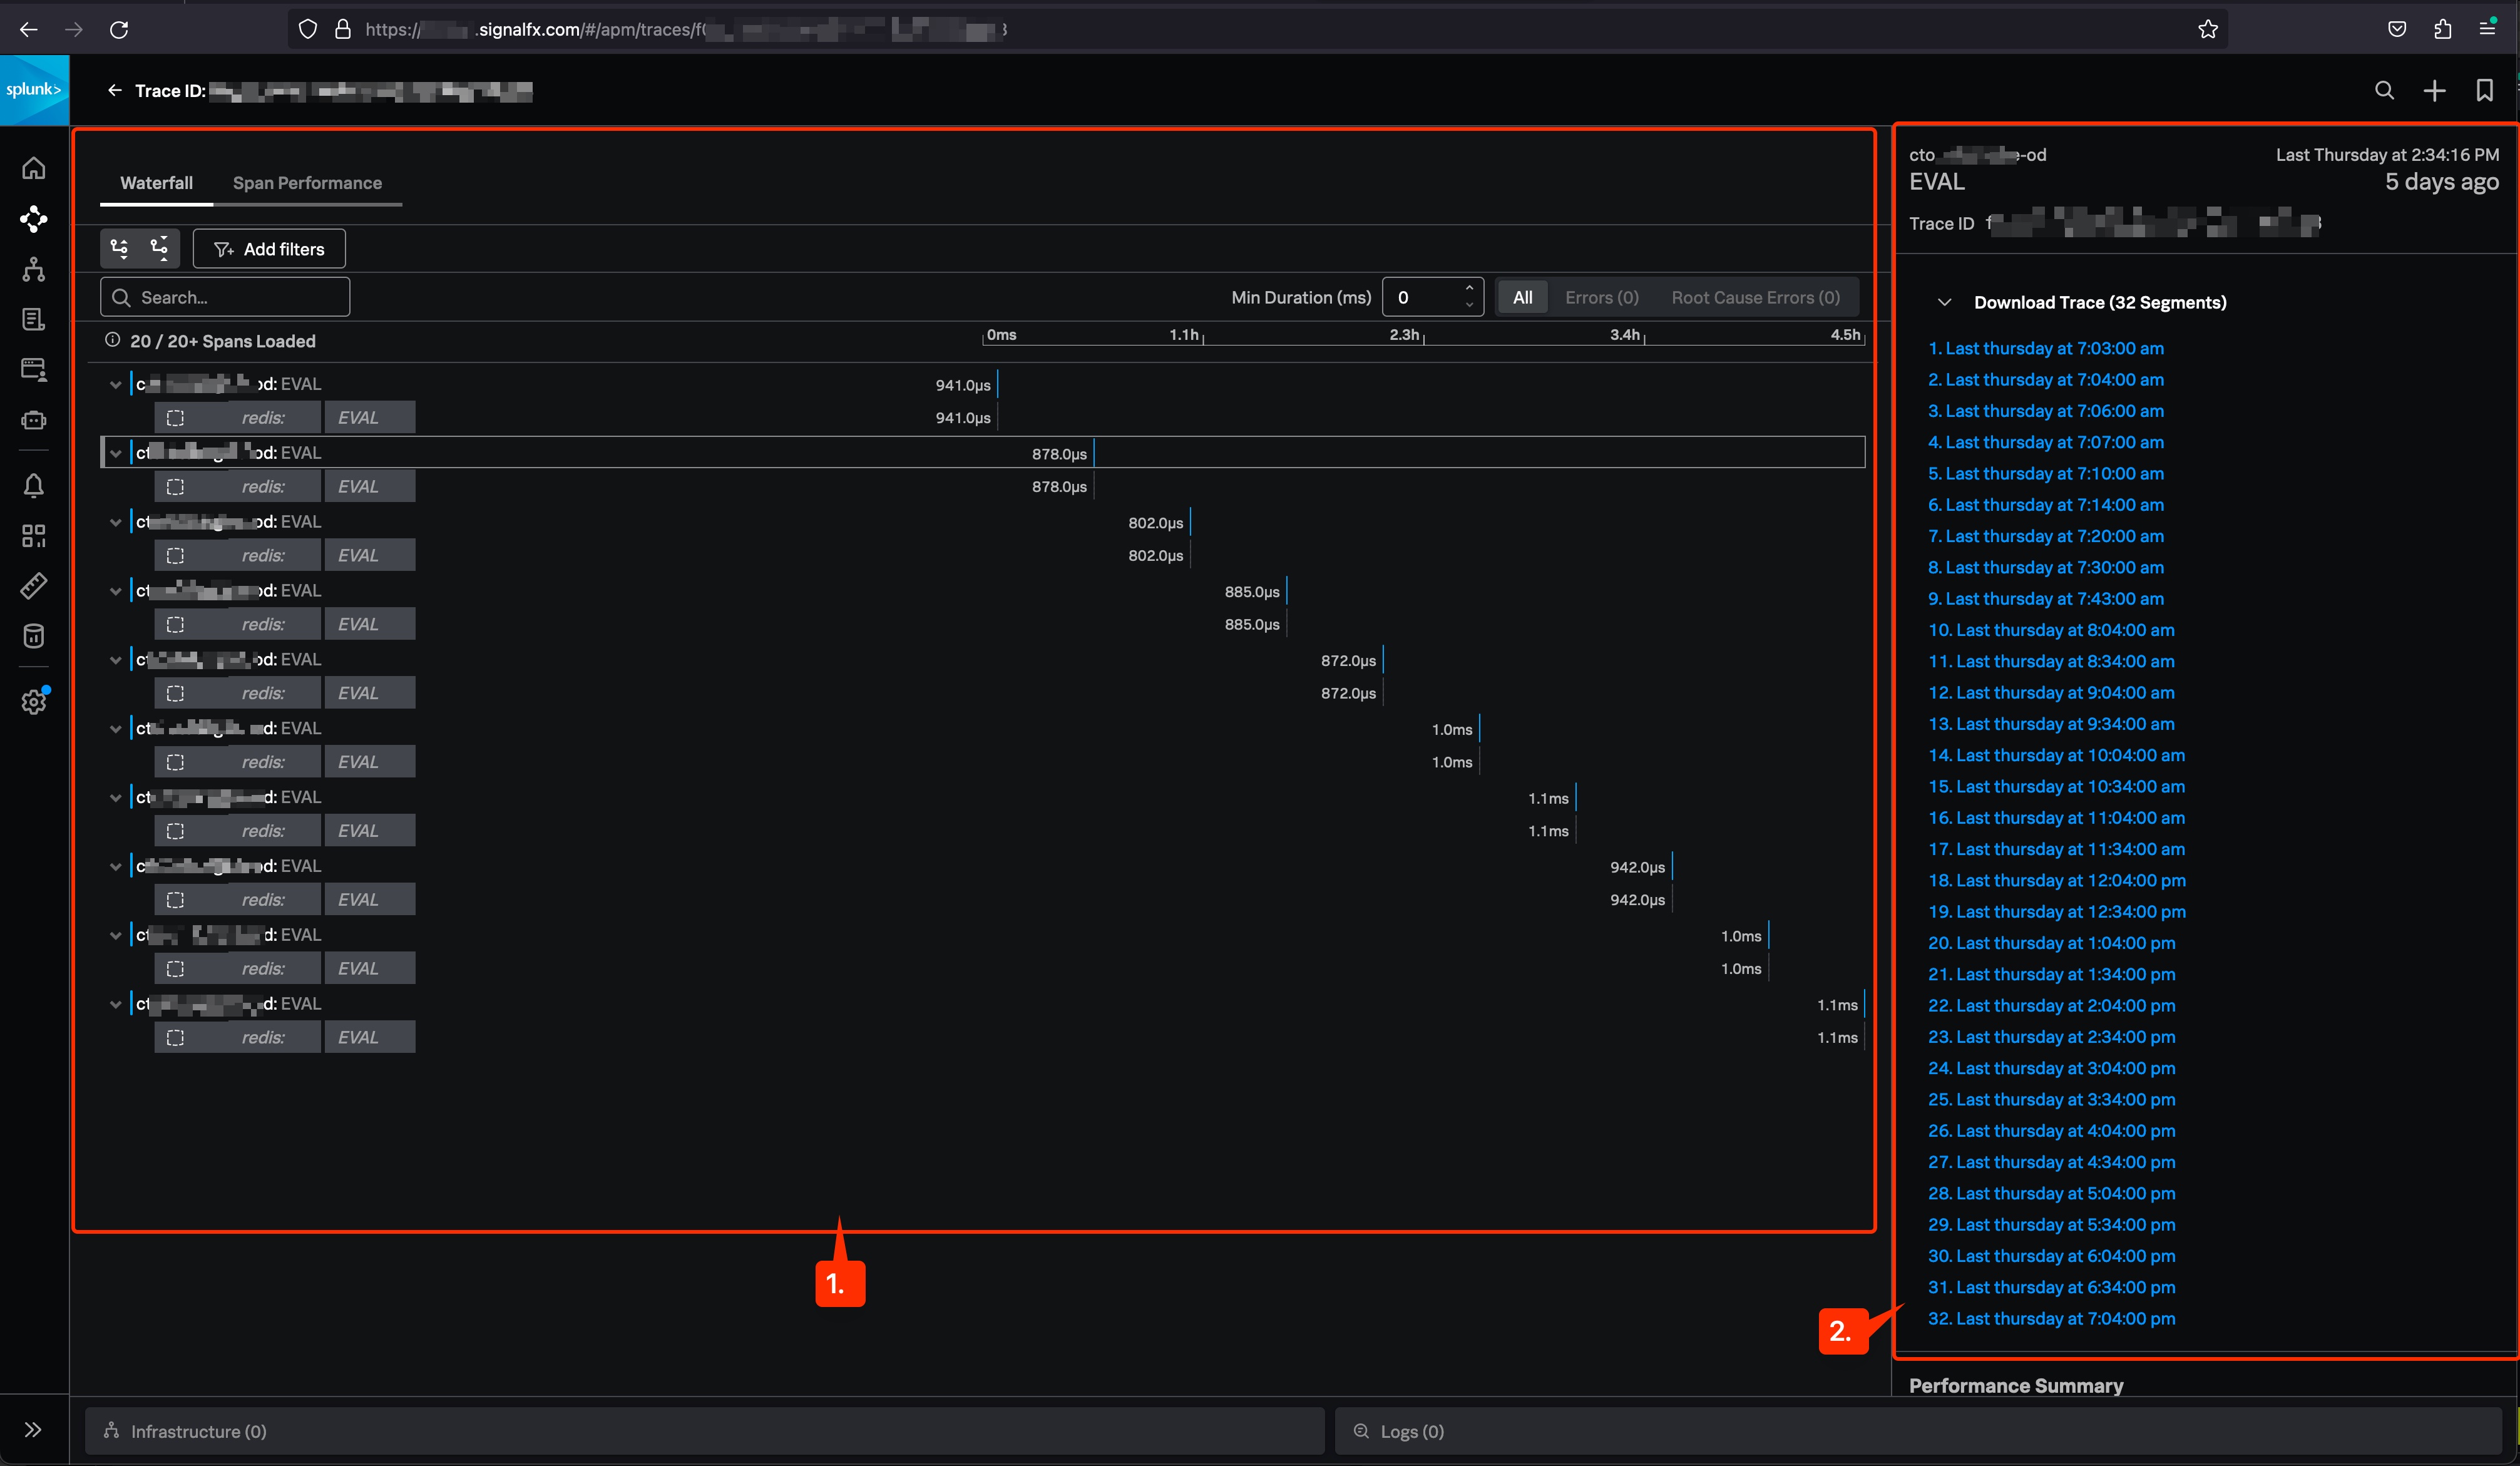Bookmark the trace via the top-right bookmark icon
2520x1466 pixels.
pos(2486,90)
